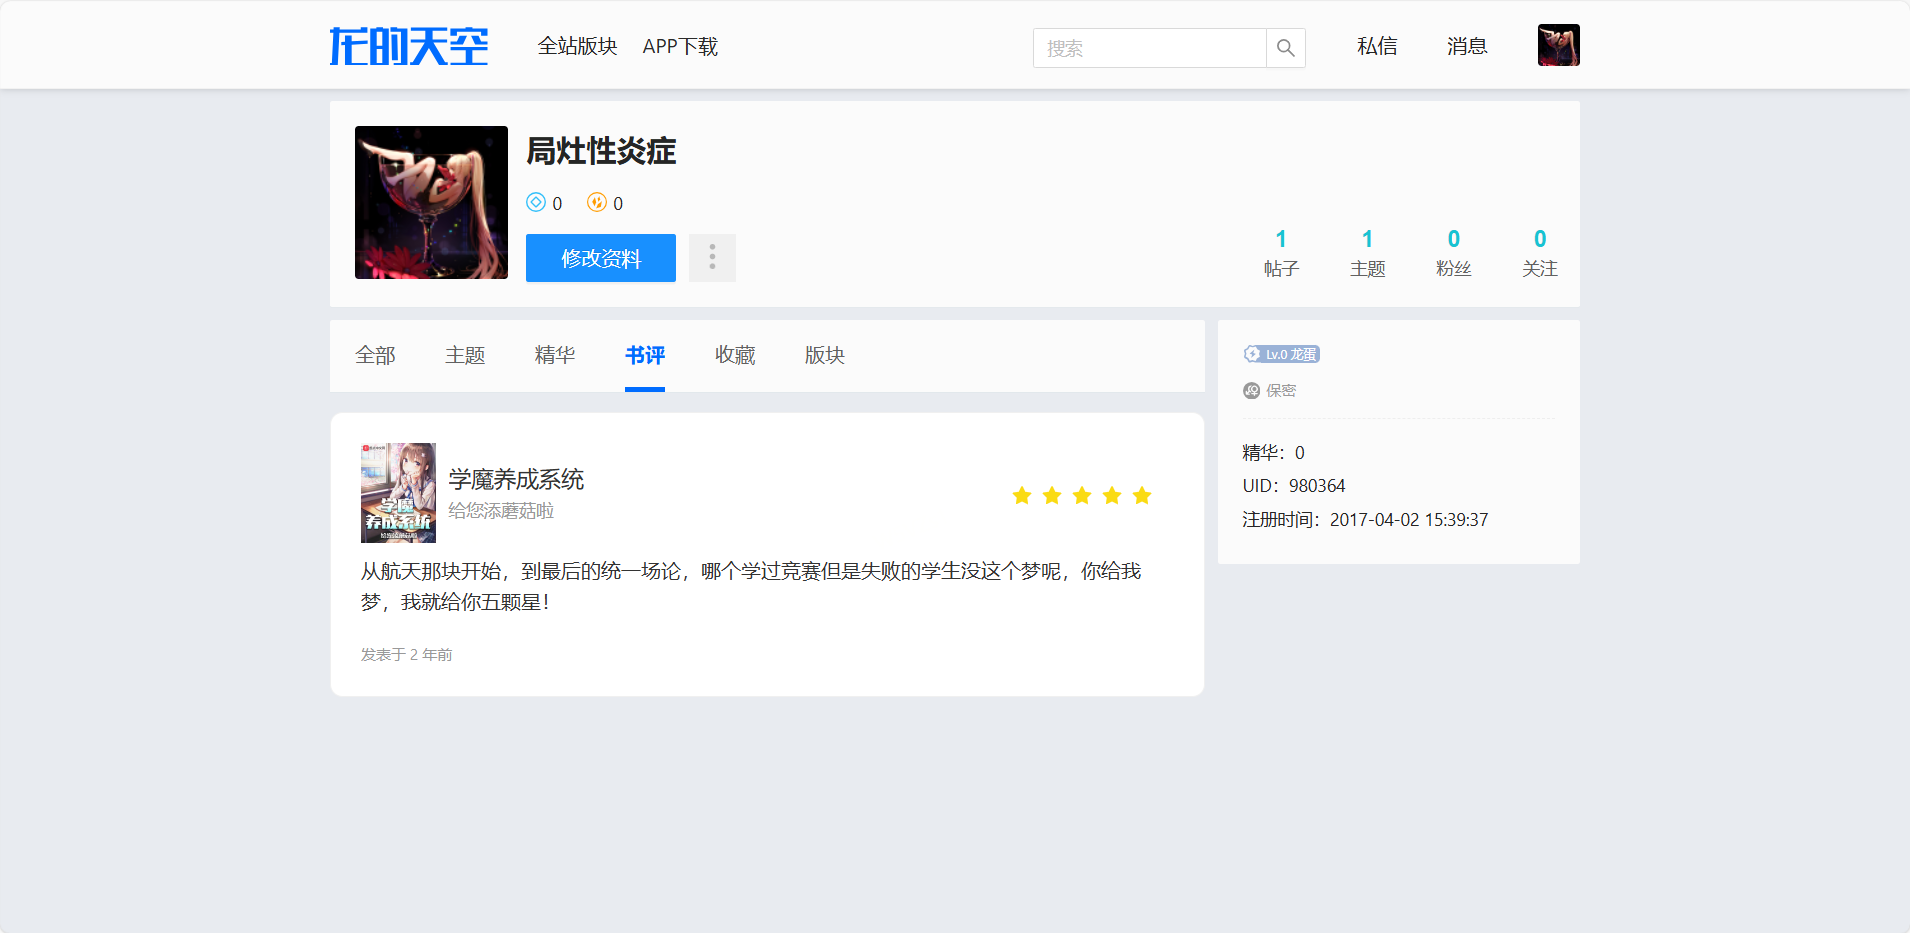The height and width of the screenshot is (933, 1910).
Task: Click the review text starting 从航天那块开始
Action: [751, 586]
